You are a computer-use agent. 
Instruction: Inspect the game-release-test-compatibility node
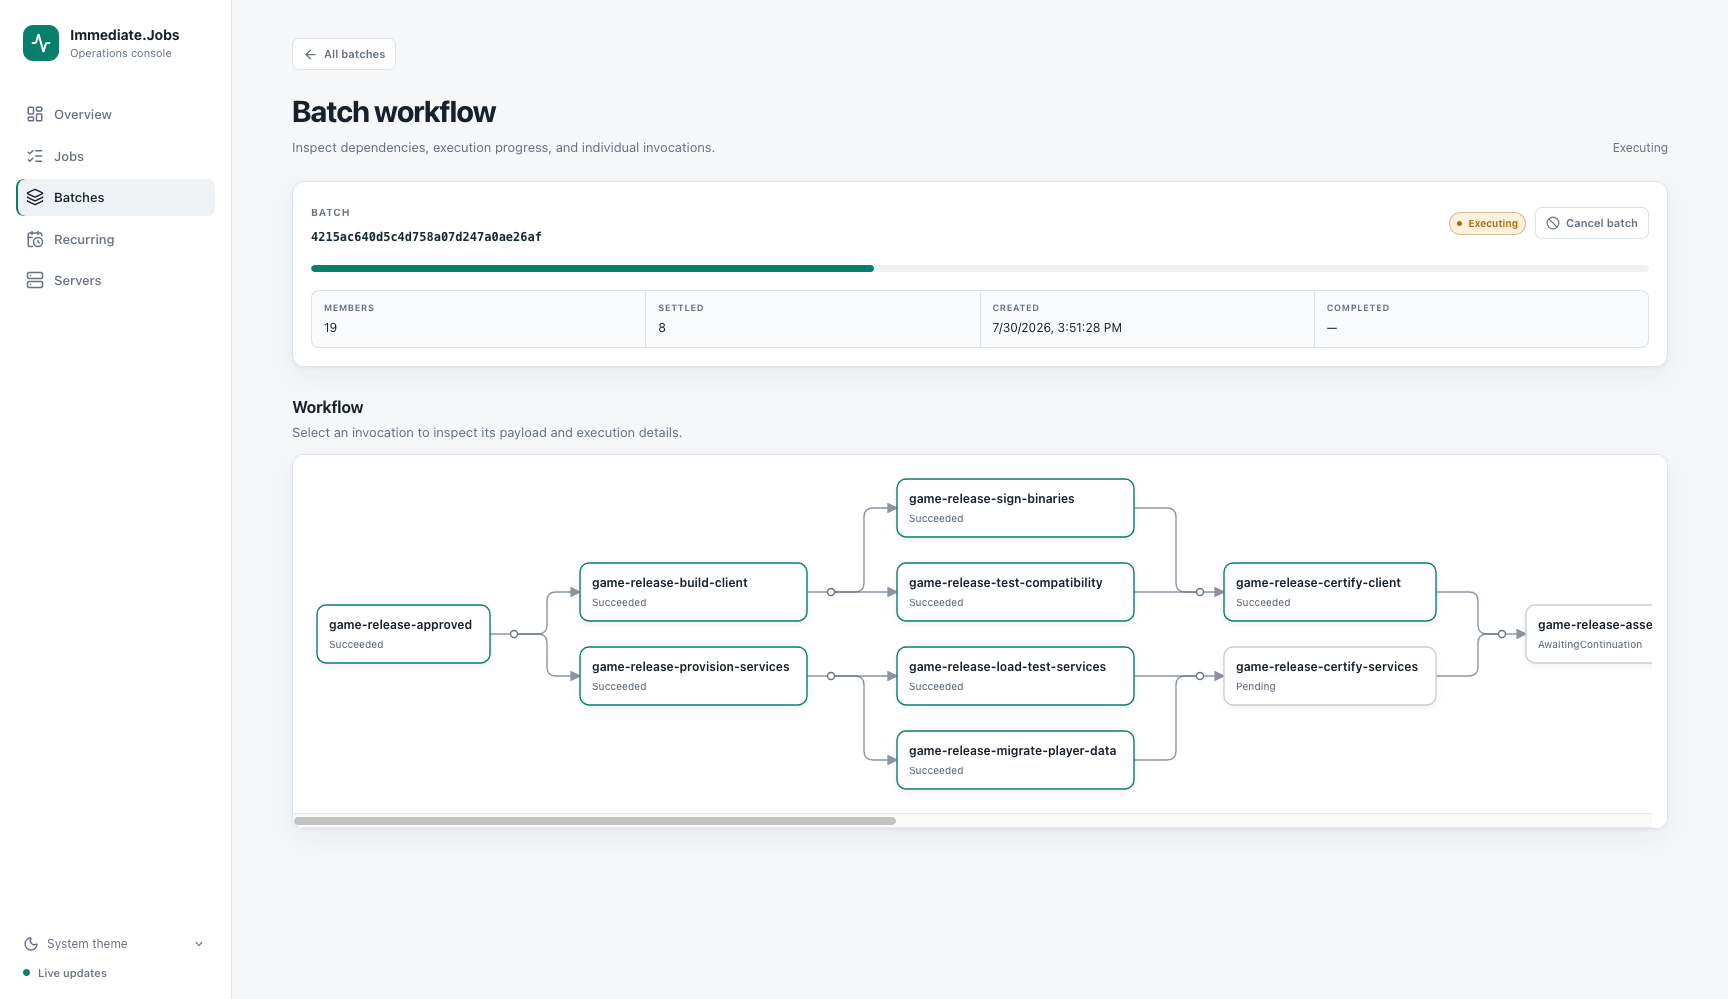click(1016, 592)
